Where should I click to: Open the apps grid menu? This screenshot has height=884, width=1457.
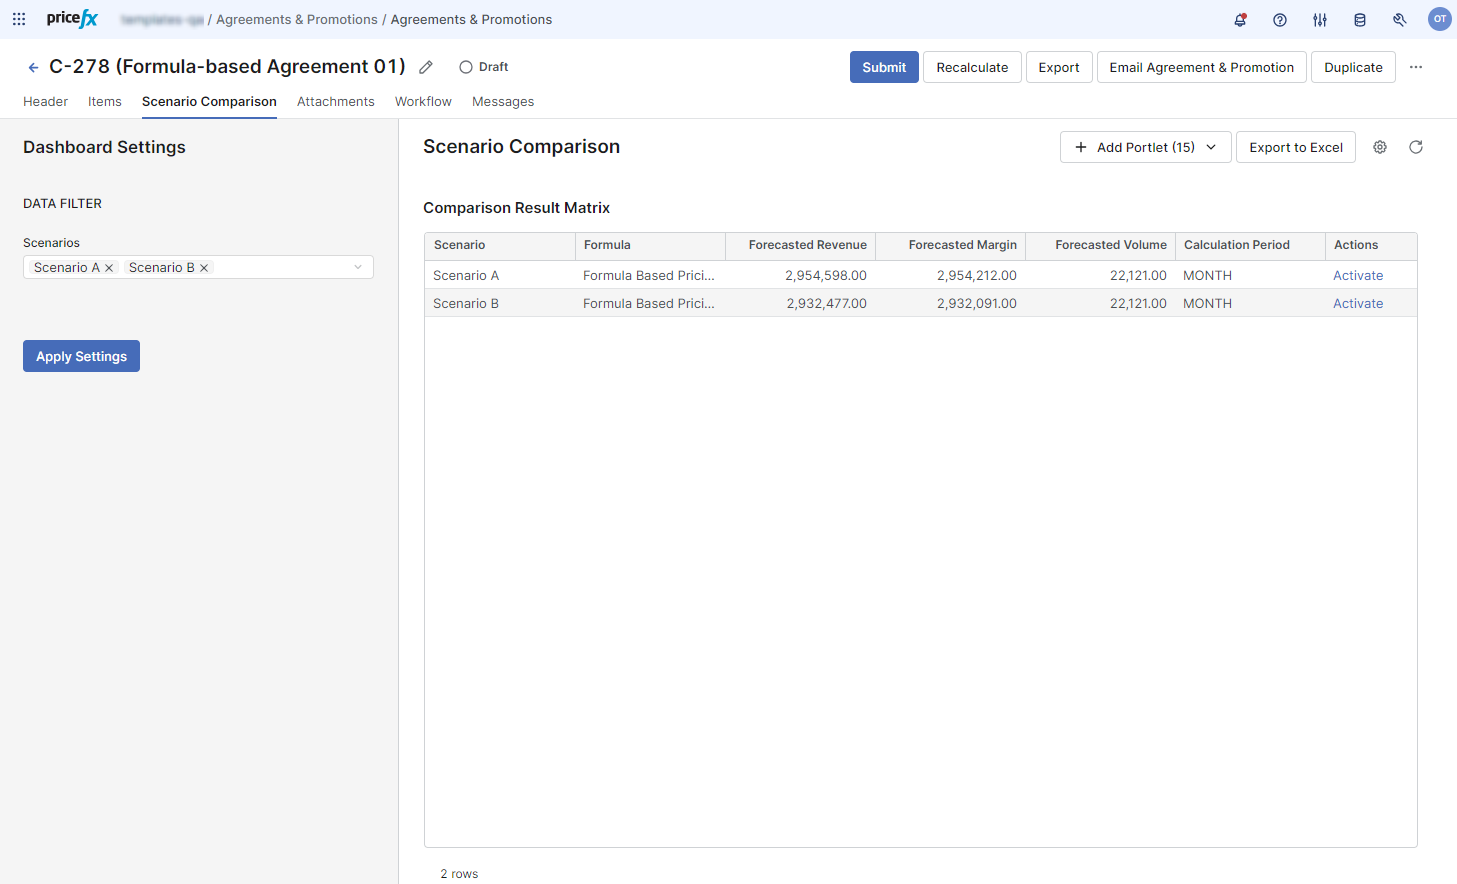click(19, 19)
